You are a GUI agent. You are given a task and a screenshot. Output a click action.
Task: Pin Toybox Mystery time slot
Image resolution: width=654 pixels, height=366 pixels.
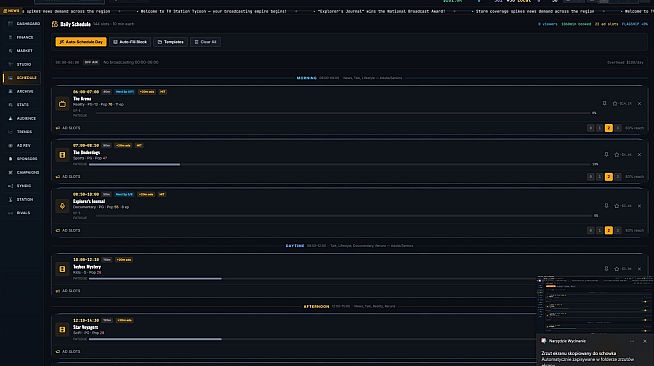(606, 269)
